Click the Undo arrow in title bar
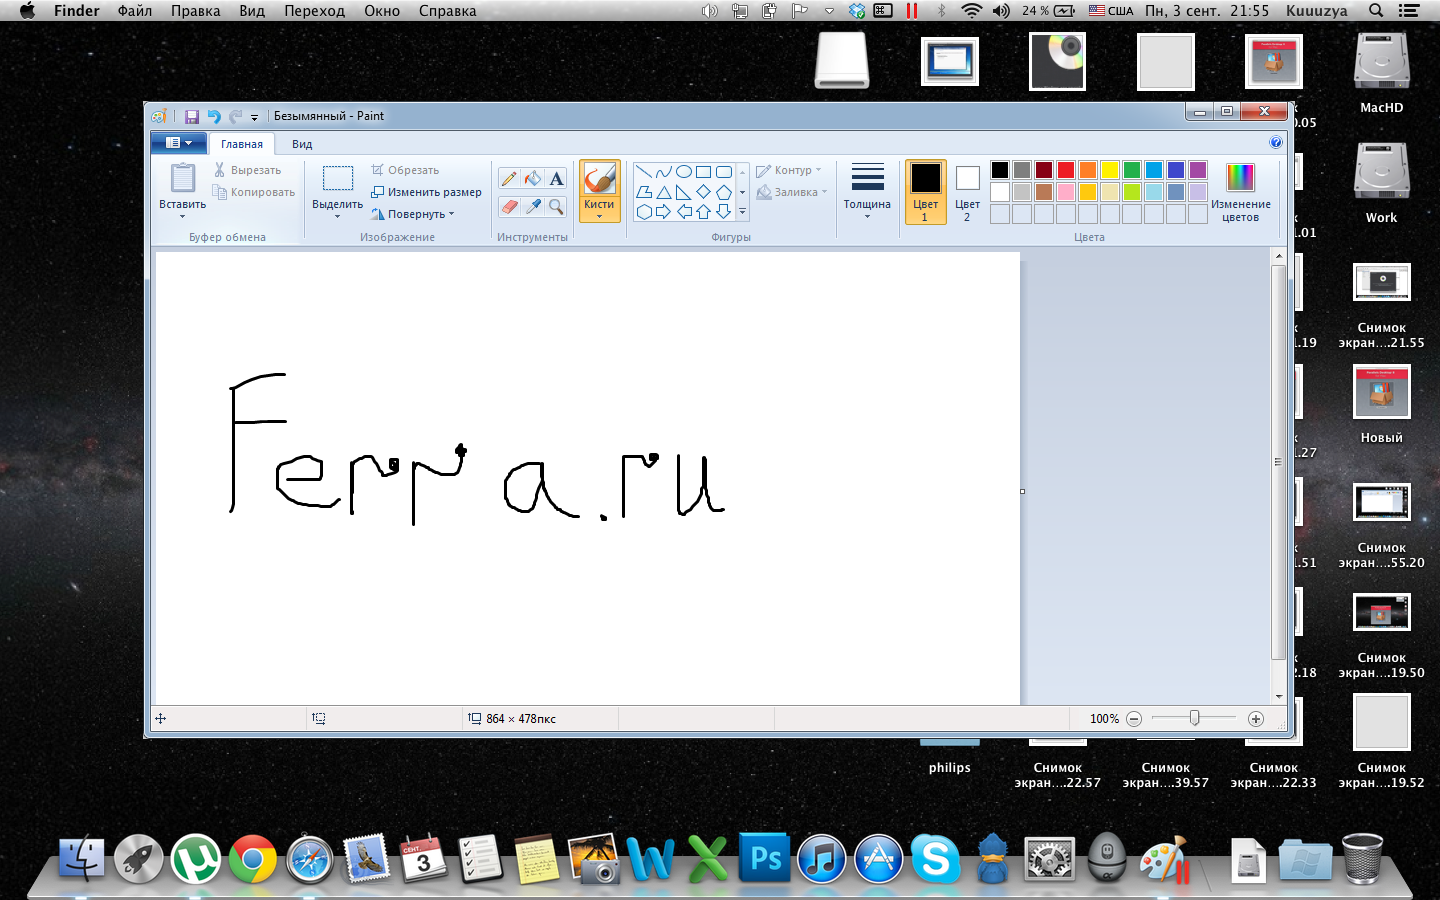The width and height of the screenshot is (1440, 900). 213,117
